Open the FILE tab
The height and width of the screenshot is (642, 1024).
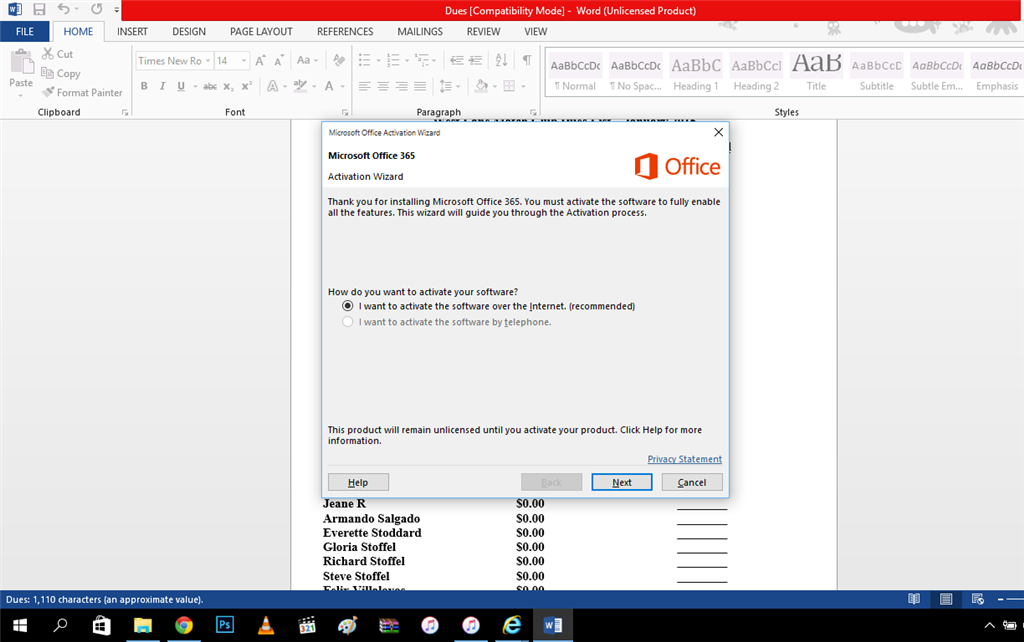point(25,31)
